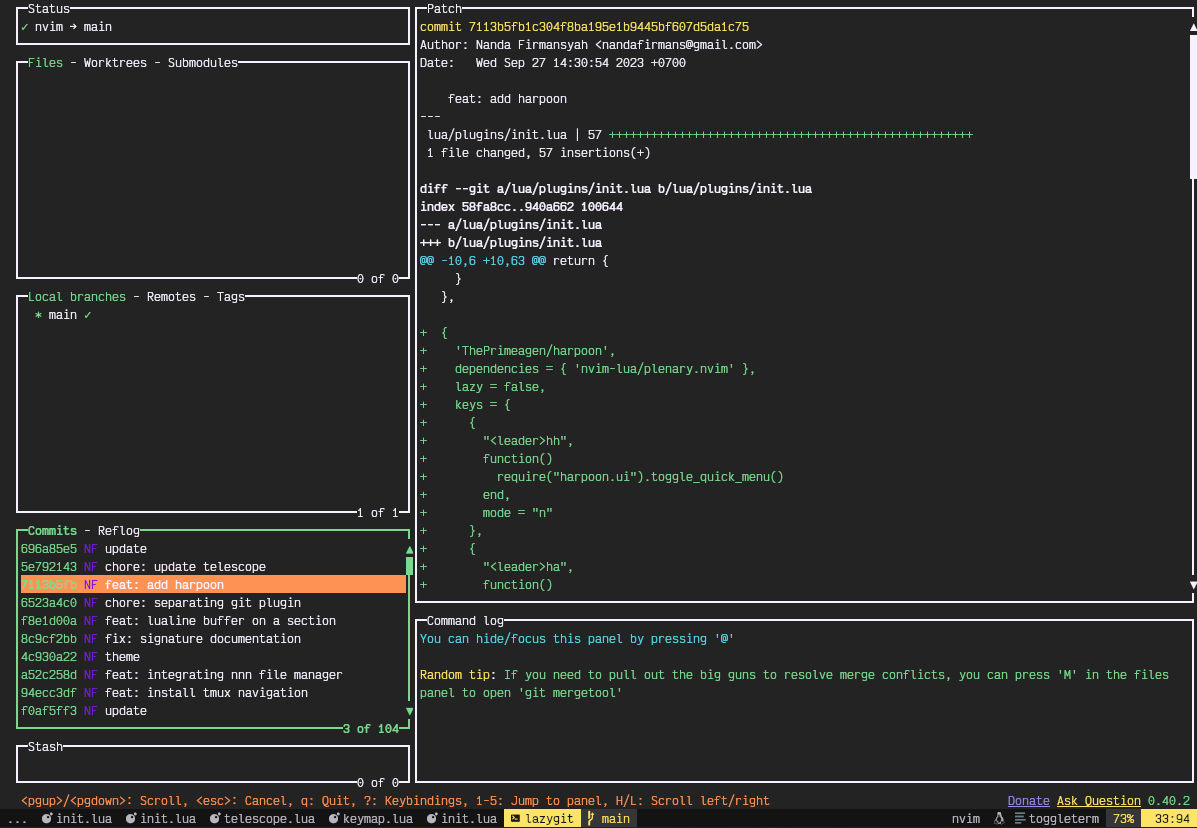Click the '3 of 104' commit counter
Image resolution: width=1197 pixels, height=828 pixels.
click(x=370, y=729)
